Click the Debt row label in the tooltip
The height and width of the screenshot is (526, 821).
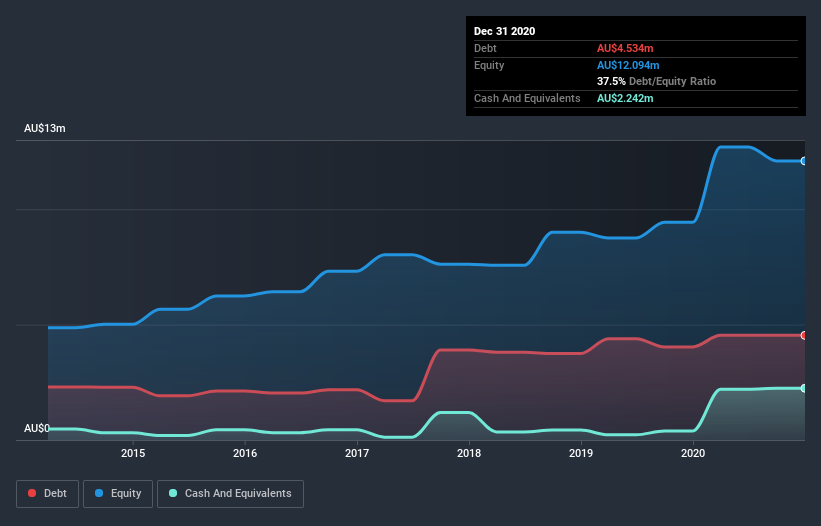(485, 49)
